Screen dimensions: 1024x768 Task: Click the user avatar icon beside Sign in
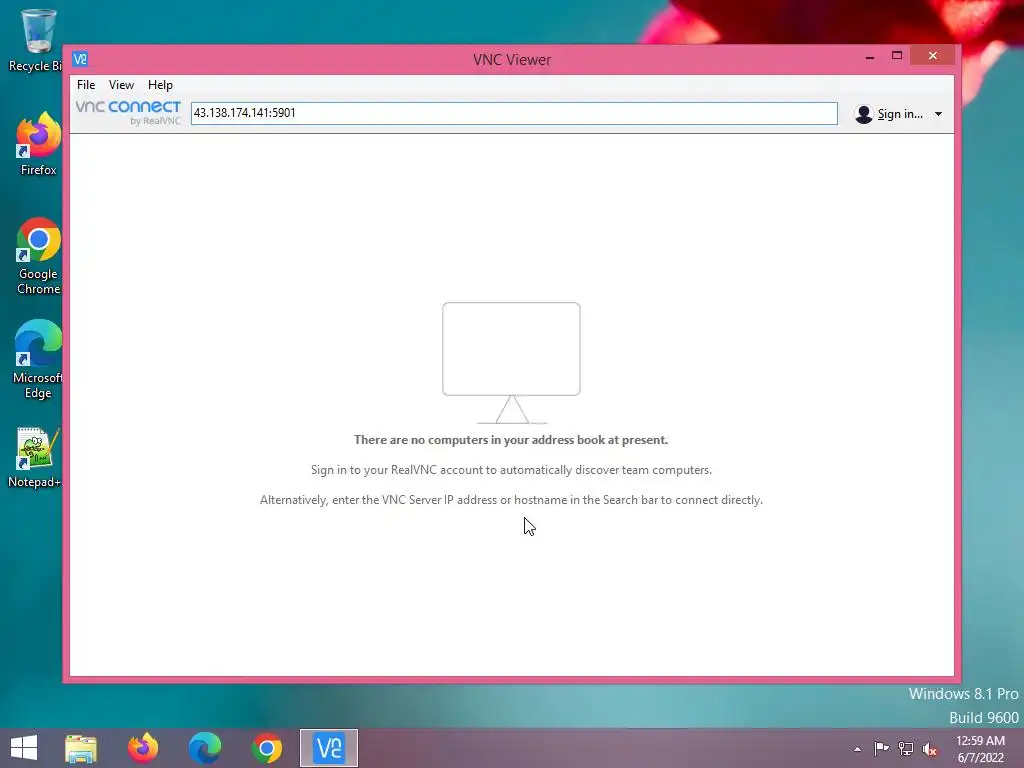(x=863, y=114)
